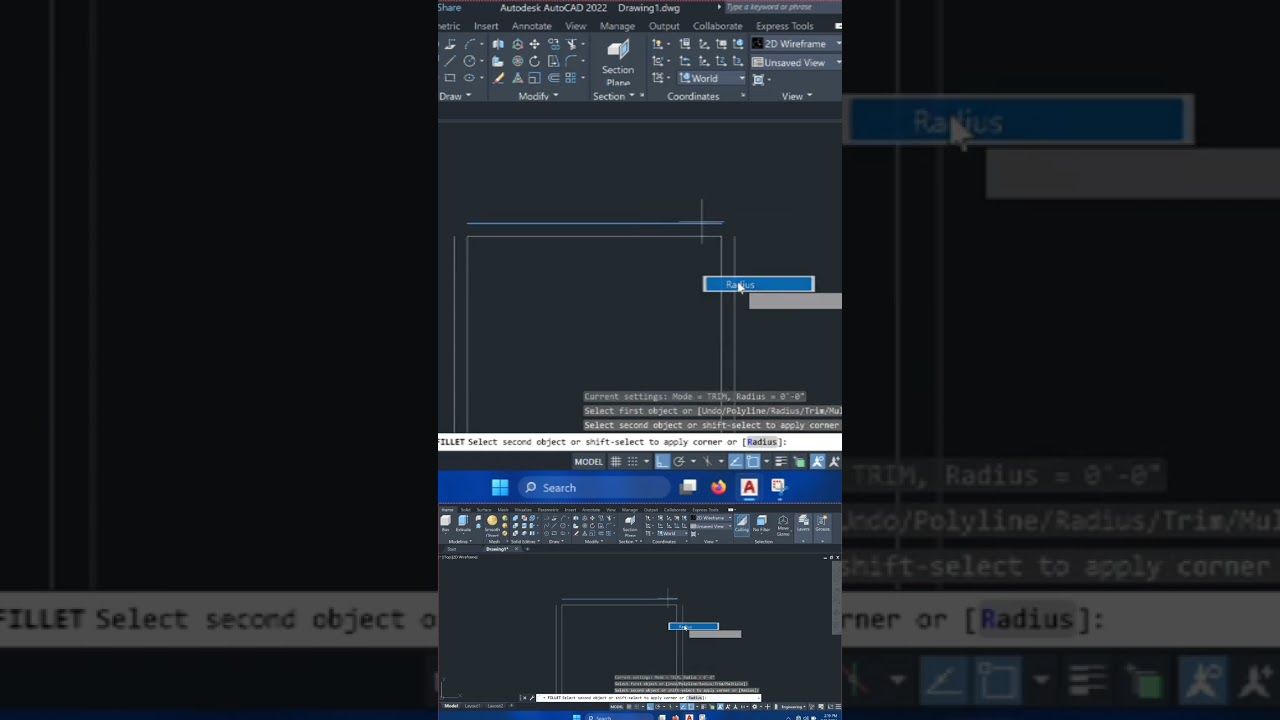
Task: Open the Annotate ribbon tab in enlarged view
Action: tap(531, 26)
